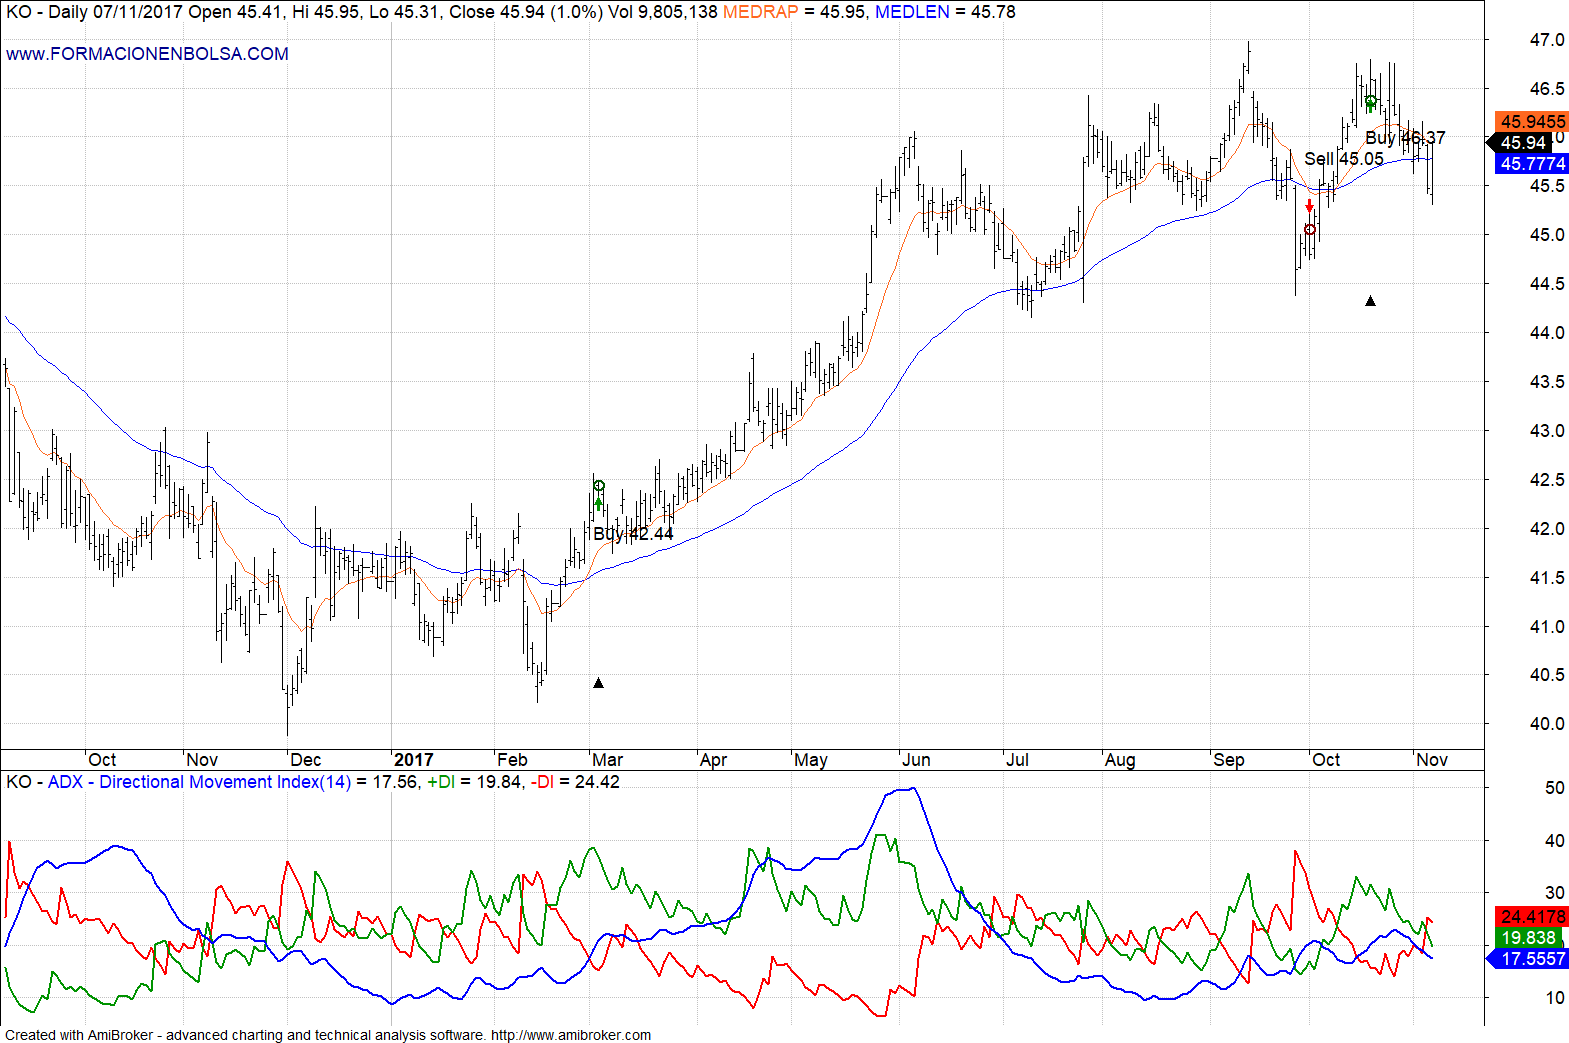Click the ADX - Directional Movement Index(14) title
Image resolution: width=1569 pixels, height=1043 pixels.
tap(199, 782)
